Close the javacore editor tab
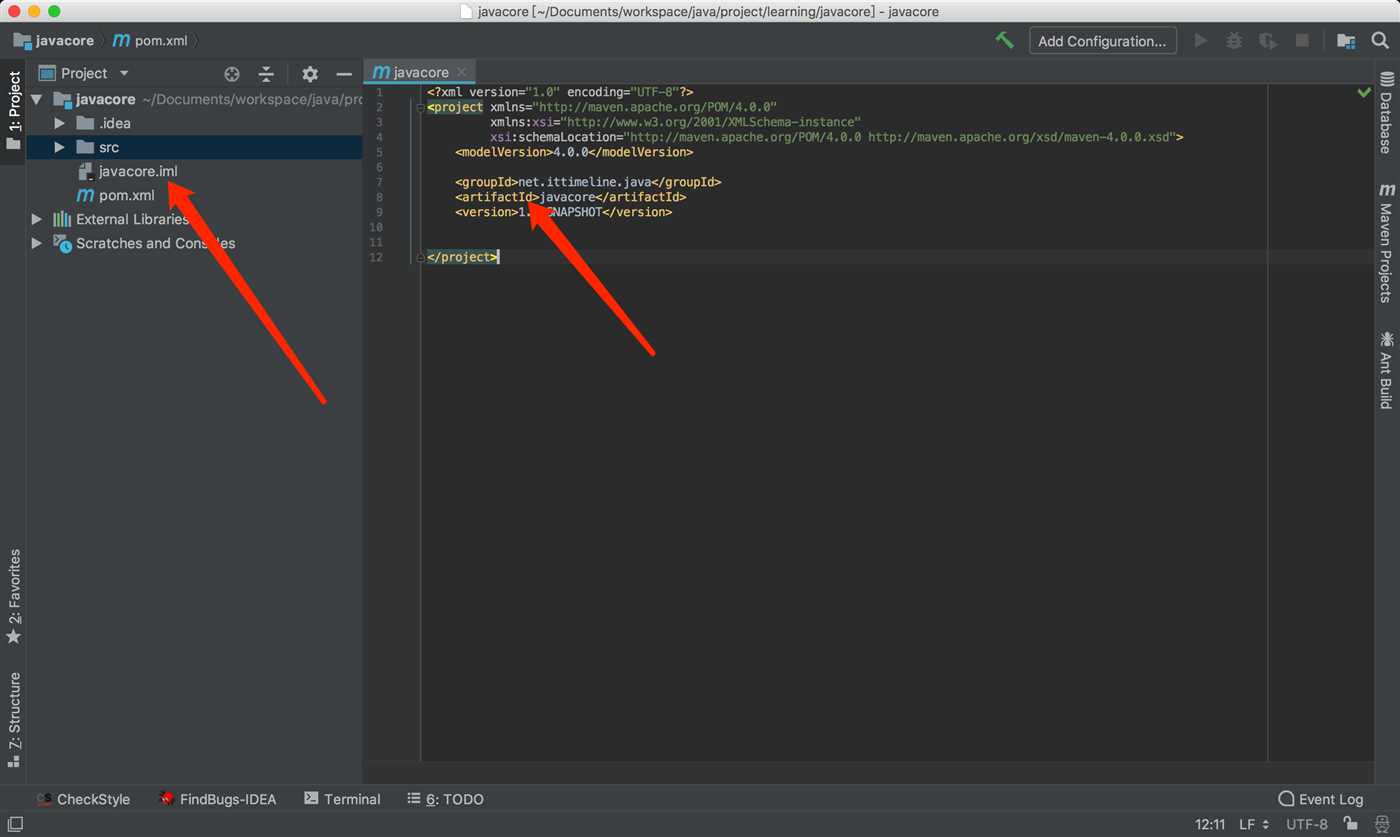Viewport: 1400px width, 837px height. point(462,72)
